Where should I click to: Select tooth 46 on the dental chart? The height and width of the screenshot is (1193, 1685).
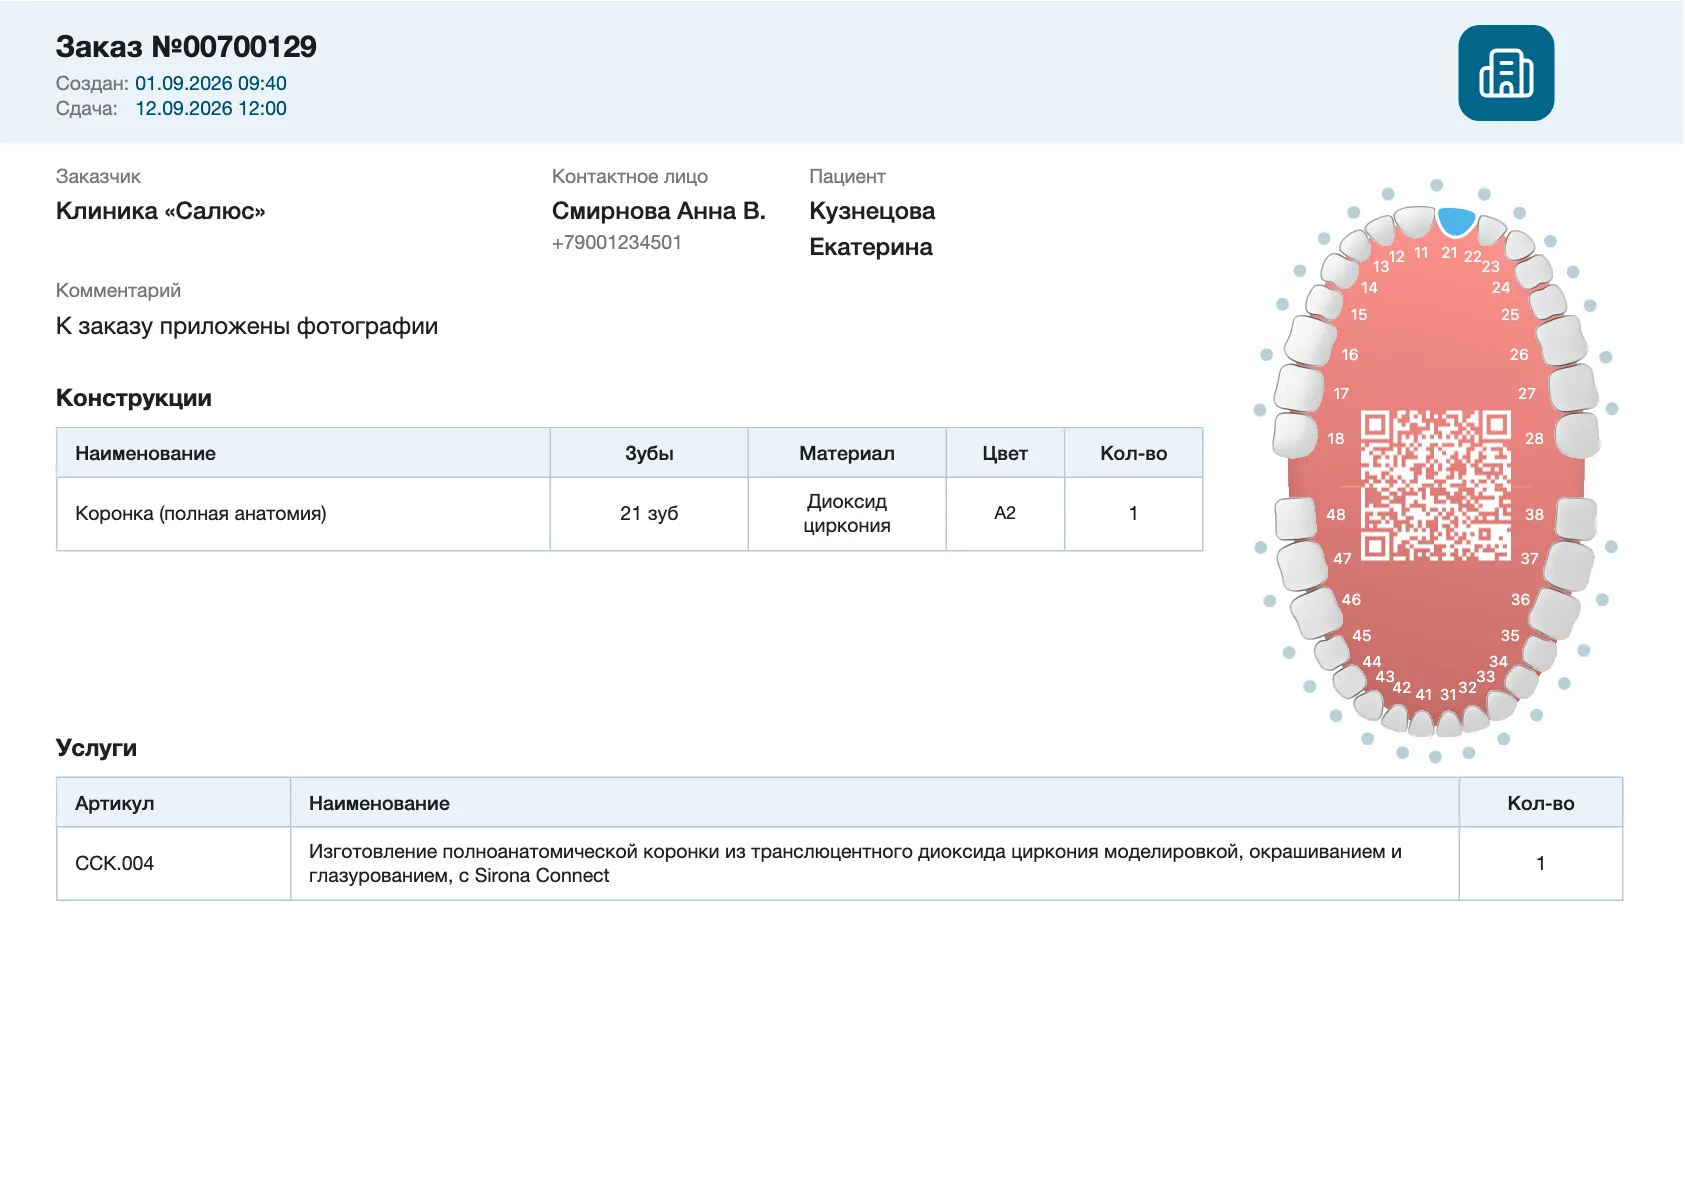tap(1315, 612)
